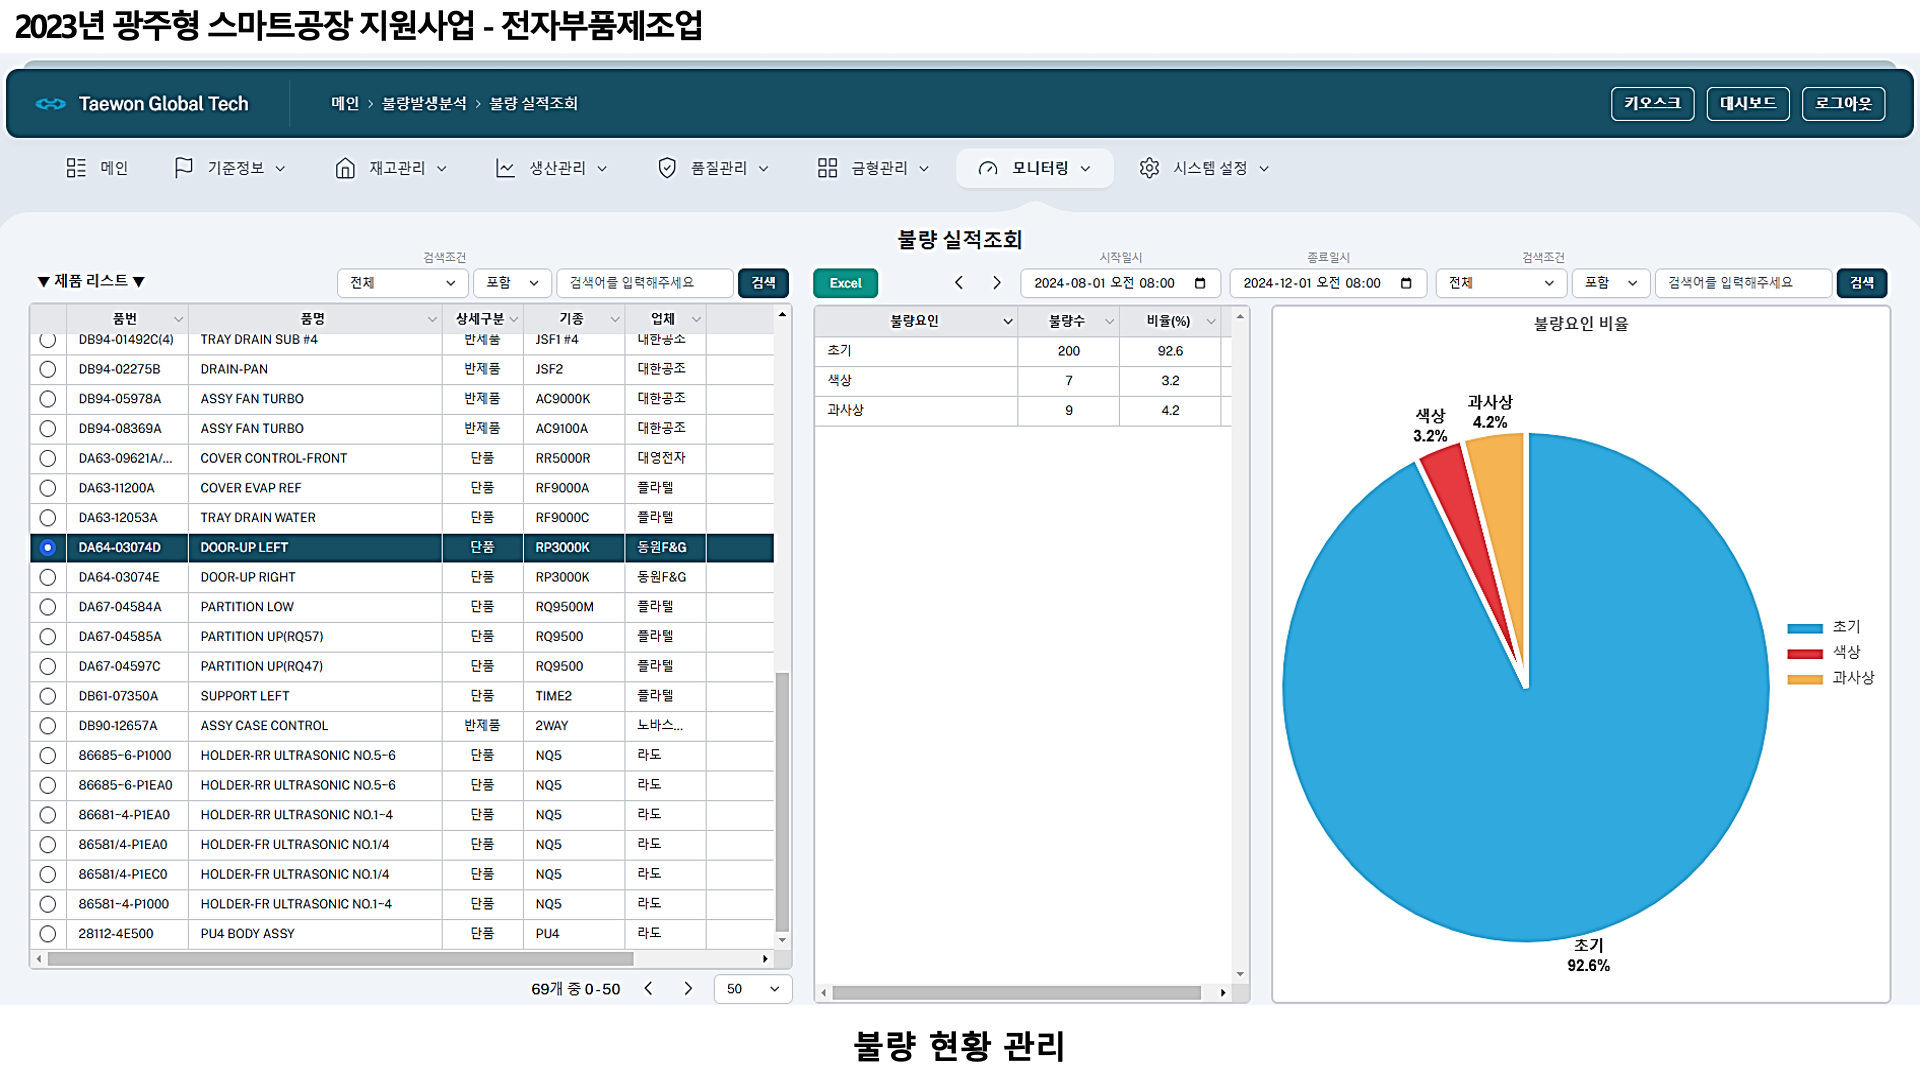Open calendar picker for start date field
1920x1080 pixels.
[1200, 283]
